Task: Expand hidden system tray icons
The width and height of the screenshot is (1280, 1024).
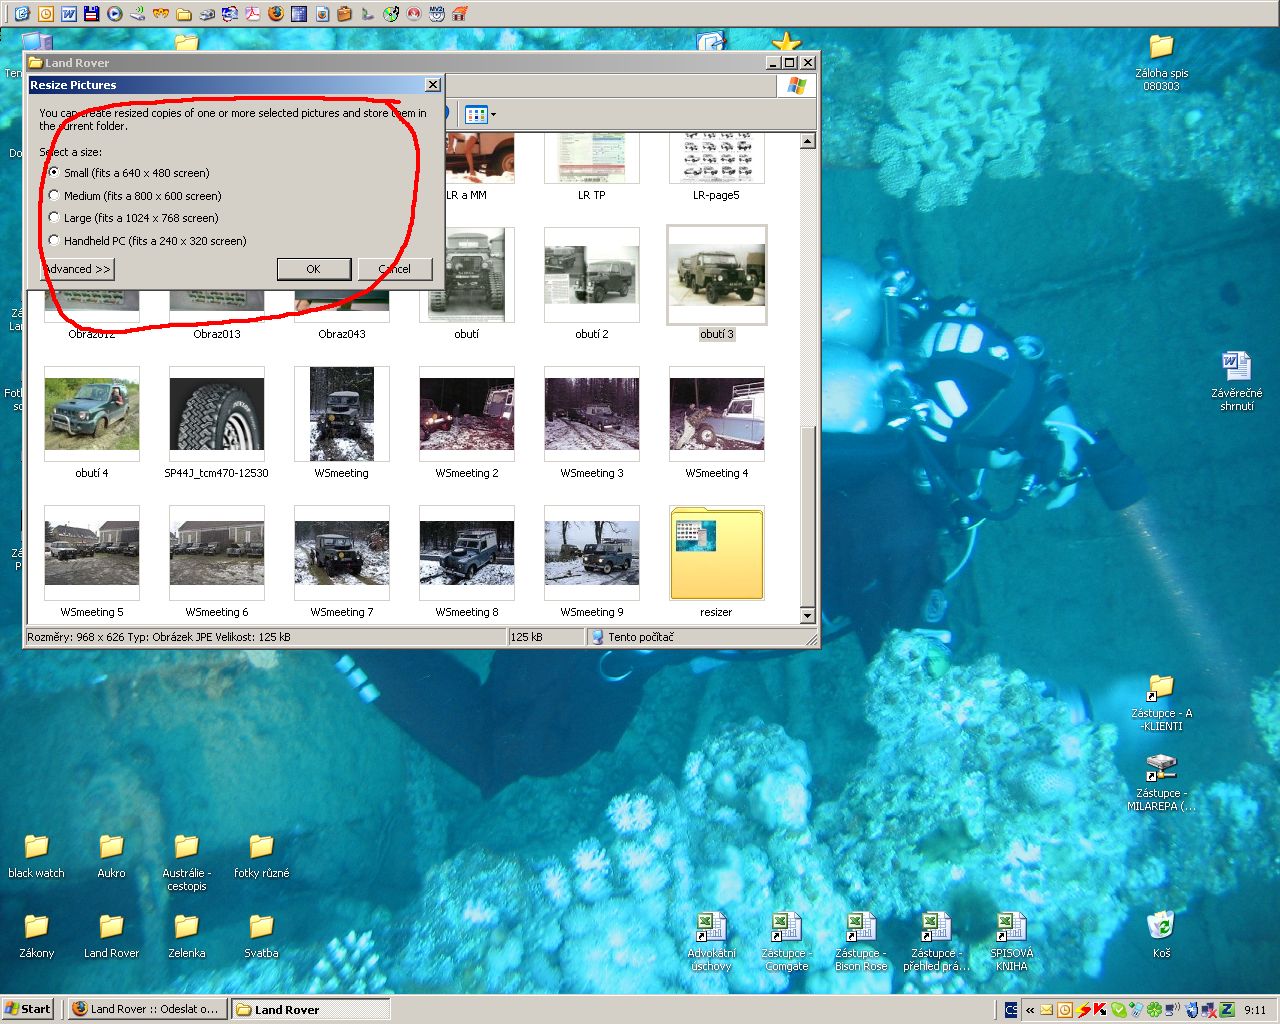Action: [x=1030, y=1009]
